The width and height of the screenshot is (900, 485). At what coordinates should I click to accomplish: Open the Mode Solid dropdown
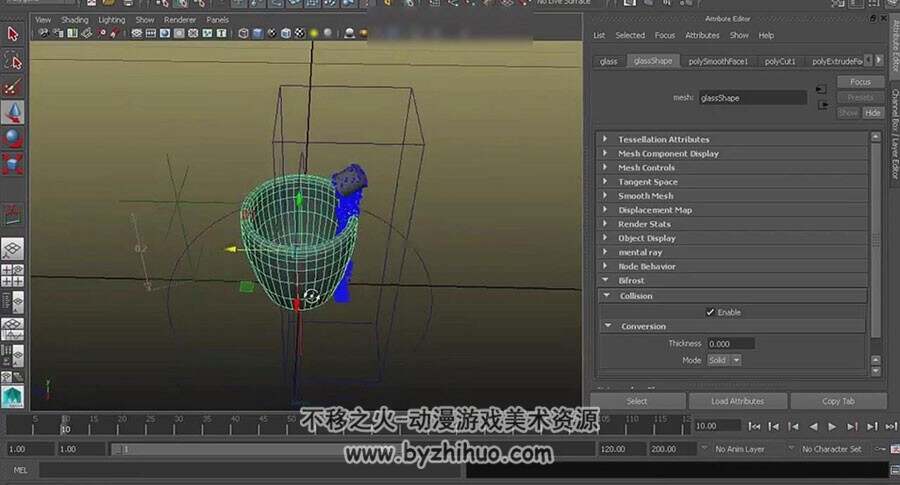click(x=724, y=360)
